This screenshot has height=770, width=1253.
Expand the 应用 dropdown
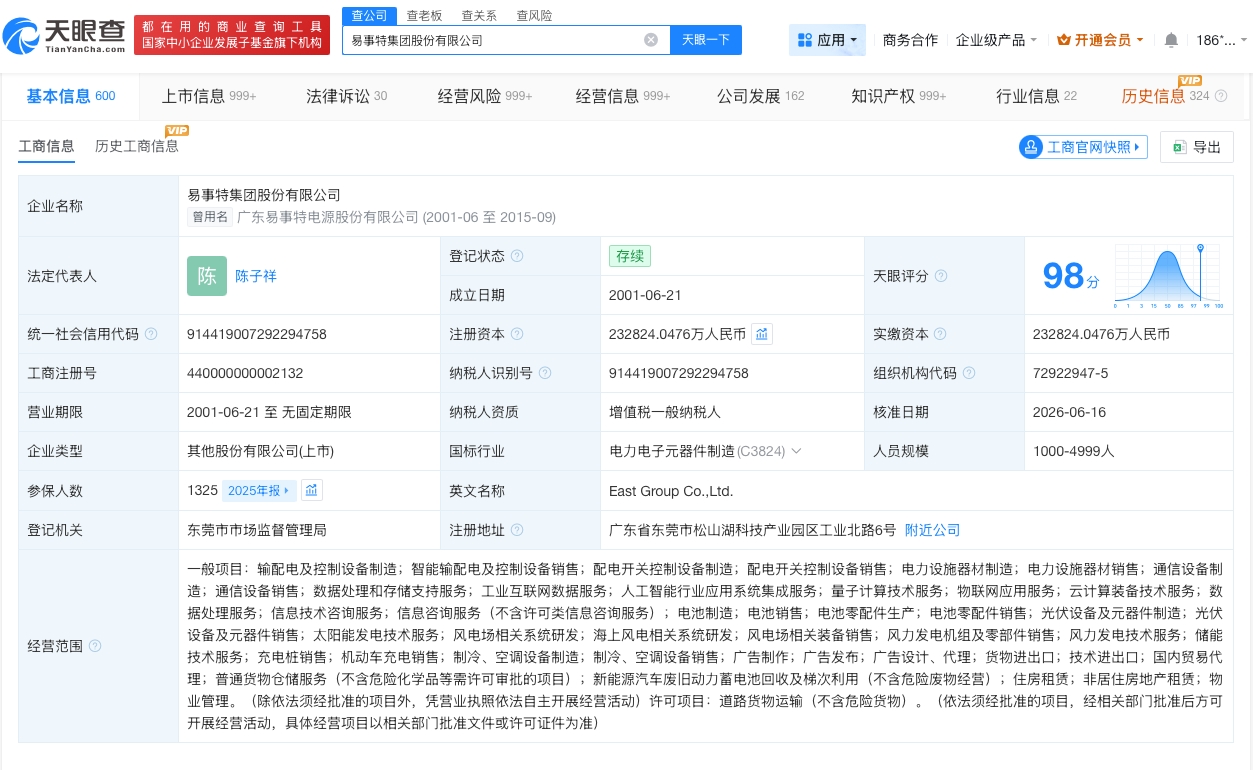(853, 41)
